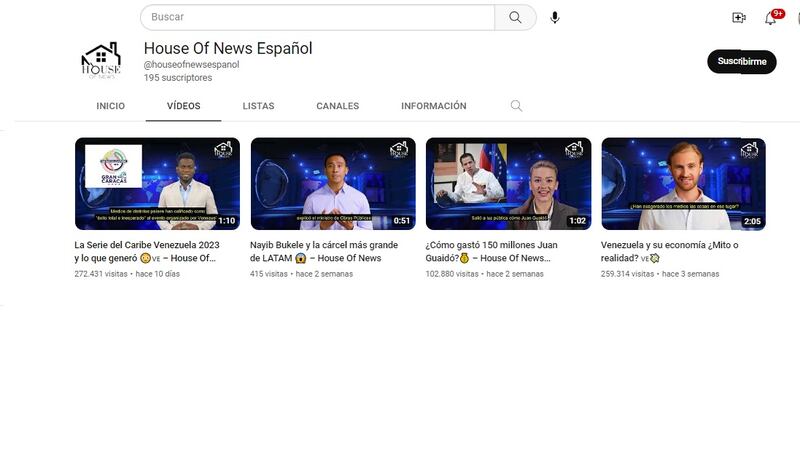Play the Serie del Caribe video thumbnail

(157, 184)
